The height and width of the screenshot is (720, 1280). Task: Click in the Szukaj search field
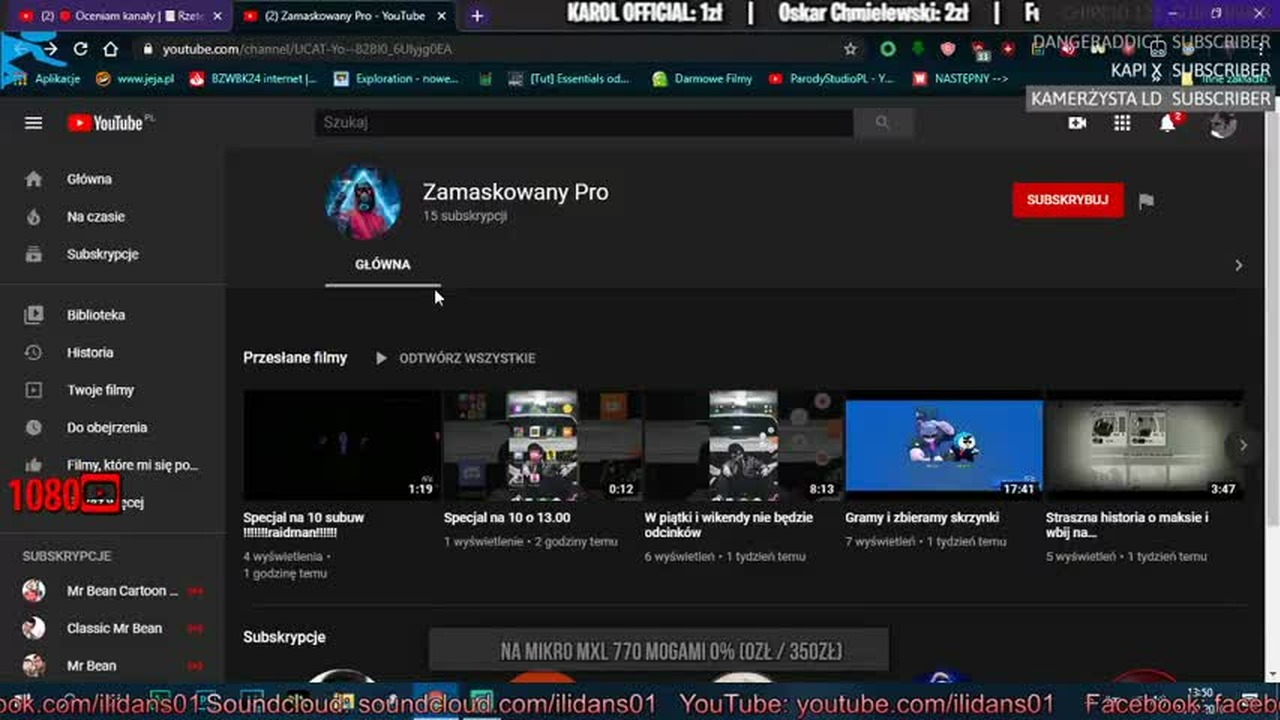(x=584, y=122)
